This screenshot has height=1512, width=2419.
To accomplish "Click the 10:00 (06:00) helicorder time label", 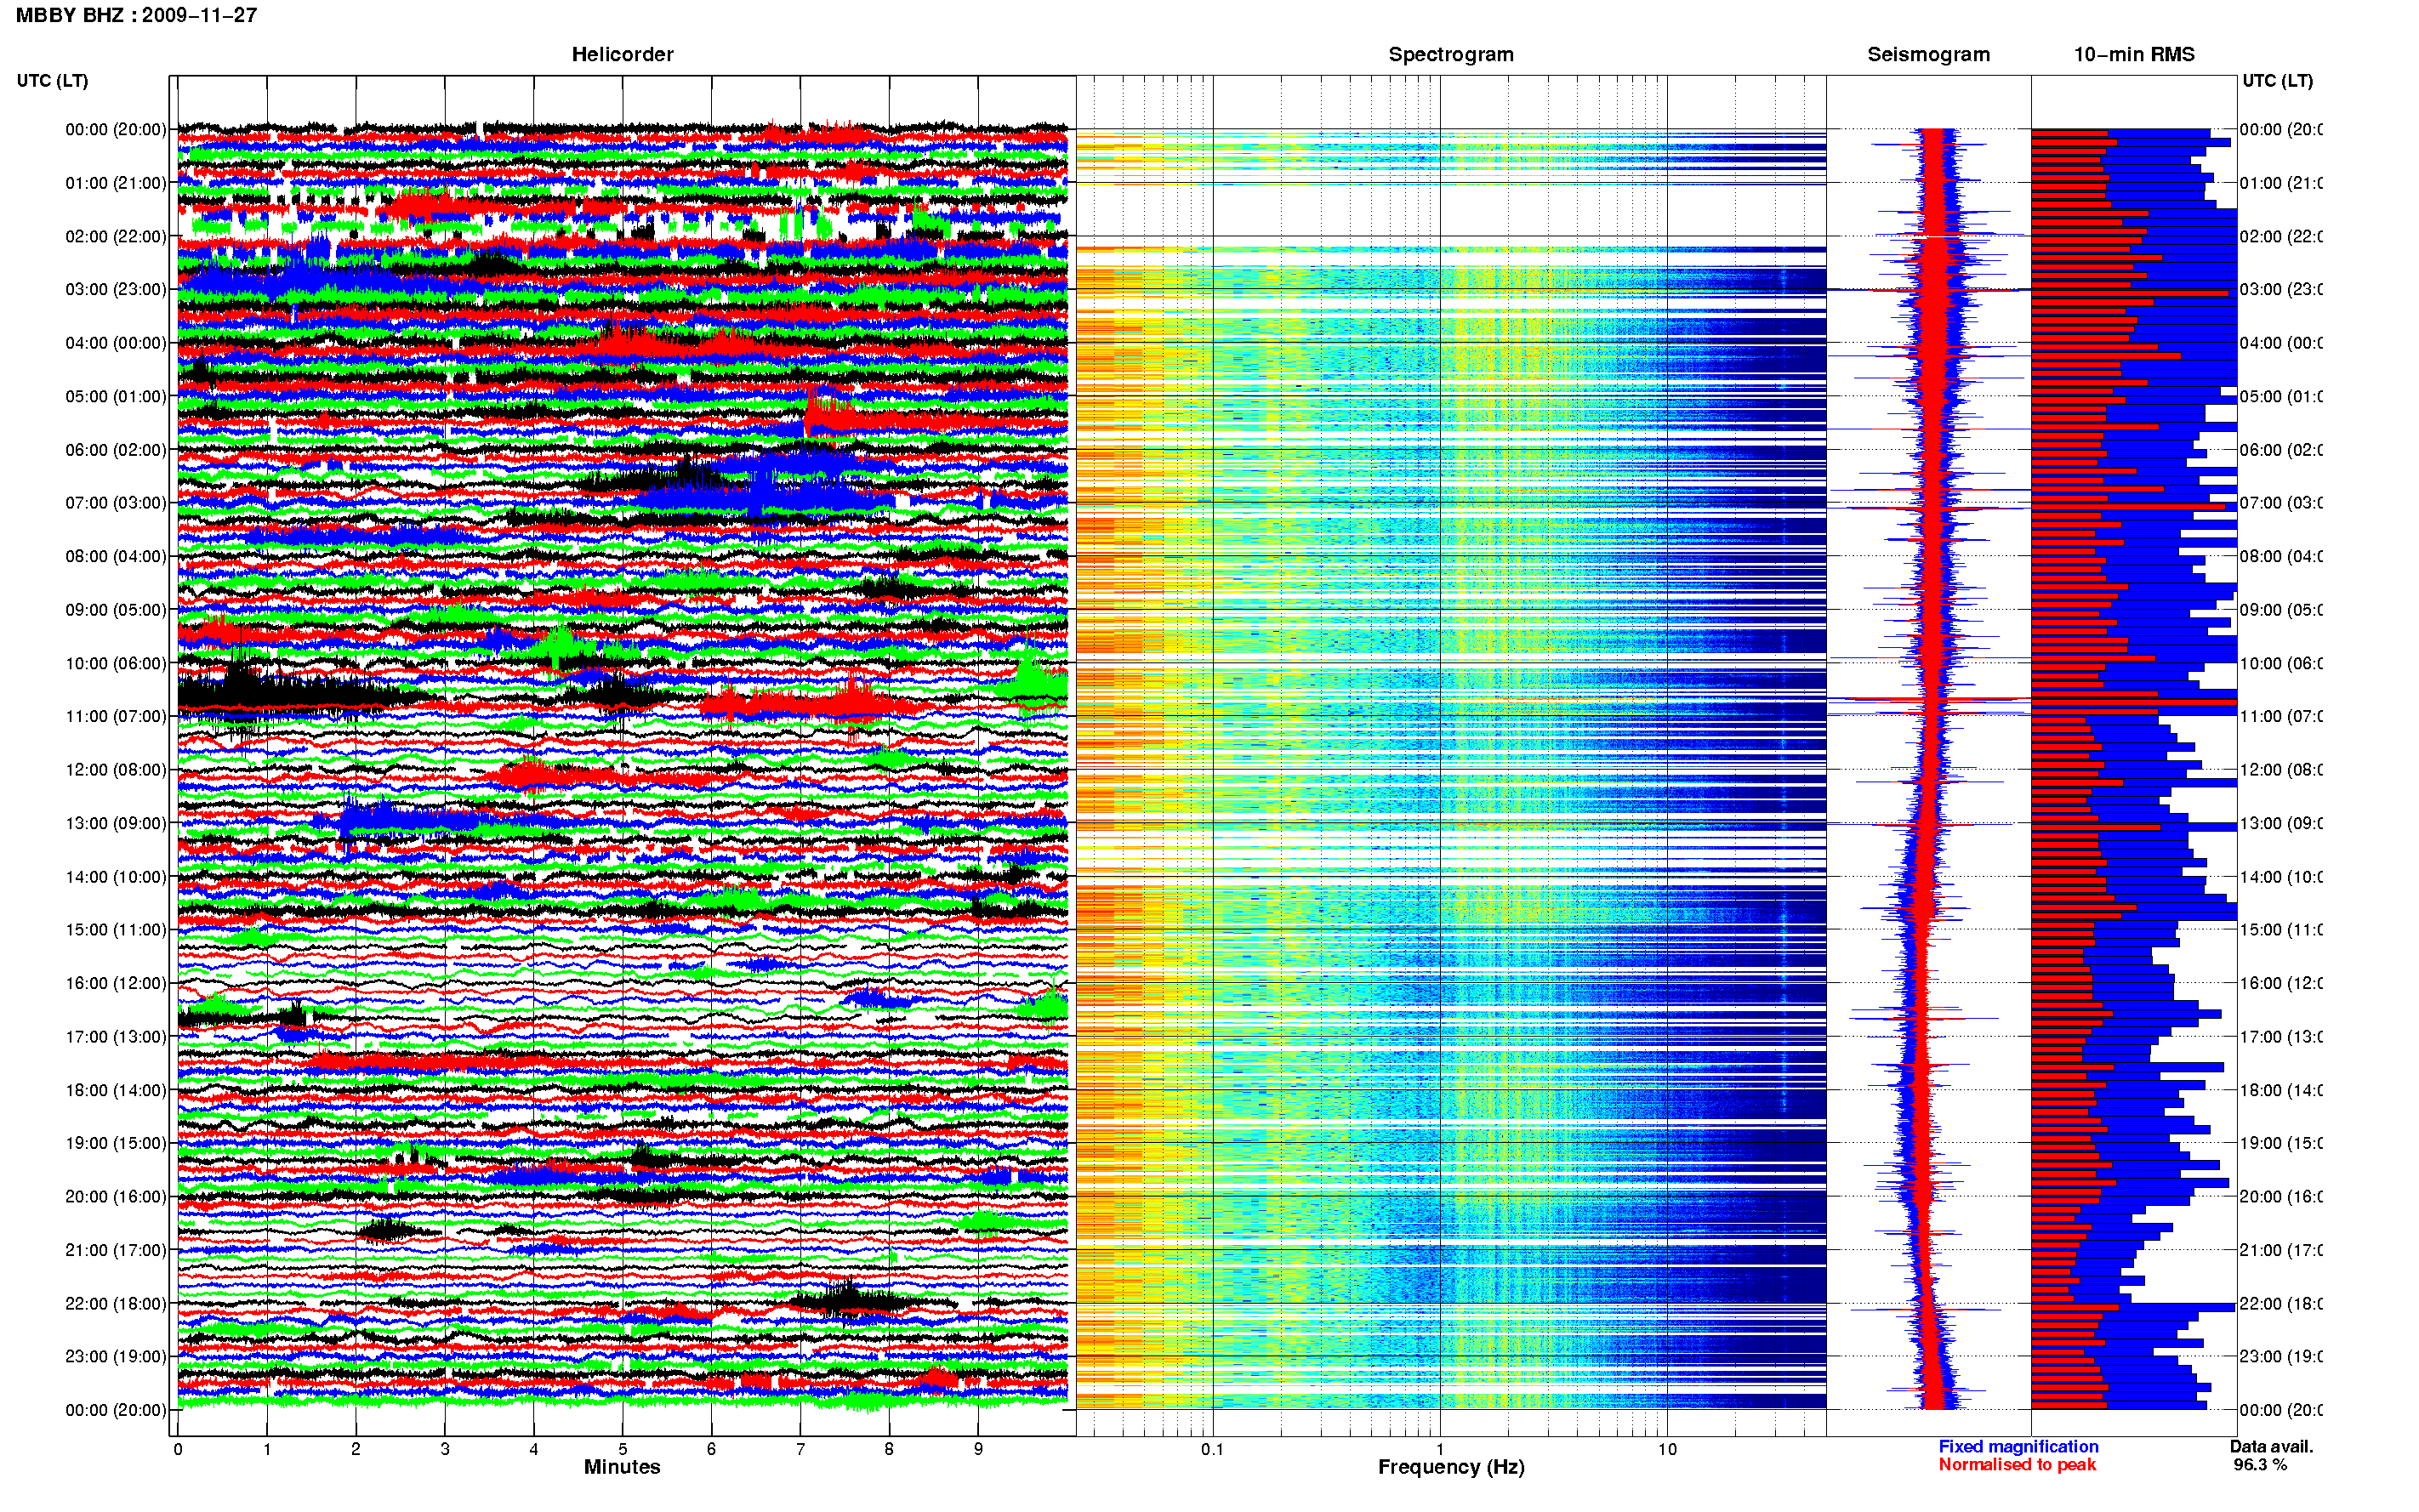I will pos(116,663).
